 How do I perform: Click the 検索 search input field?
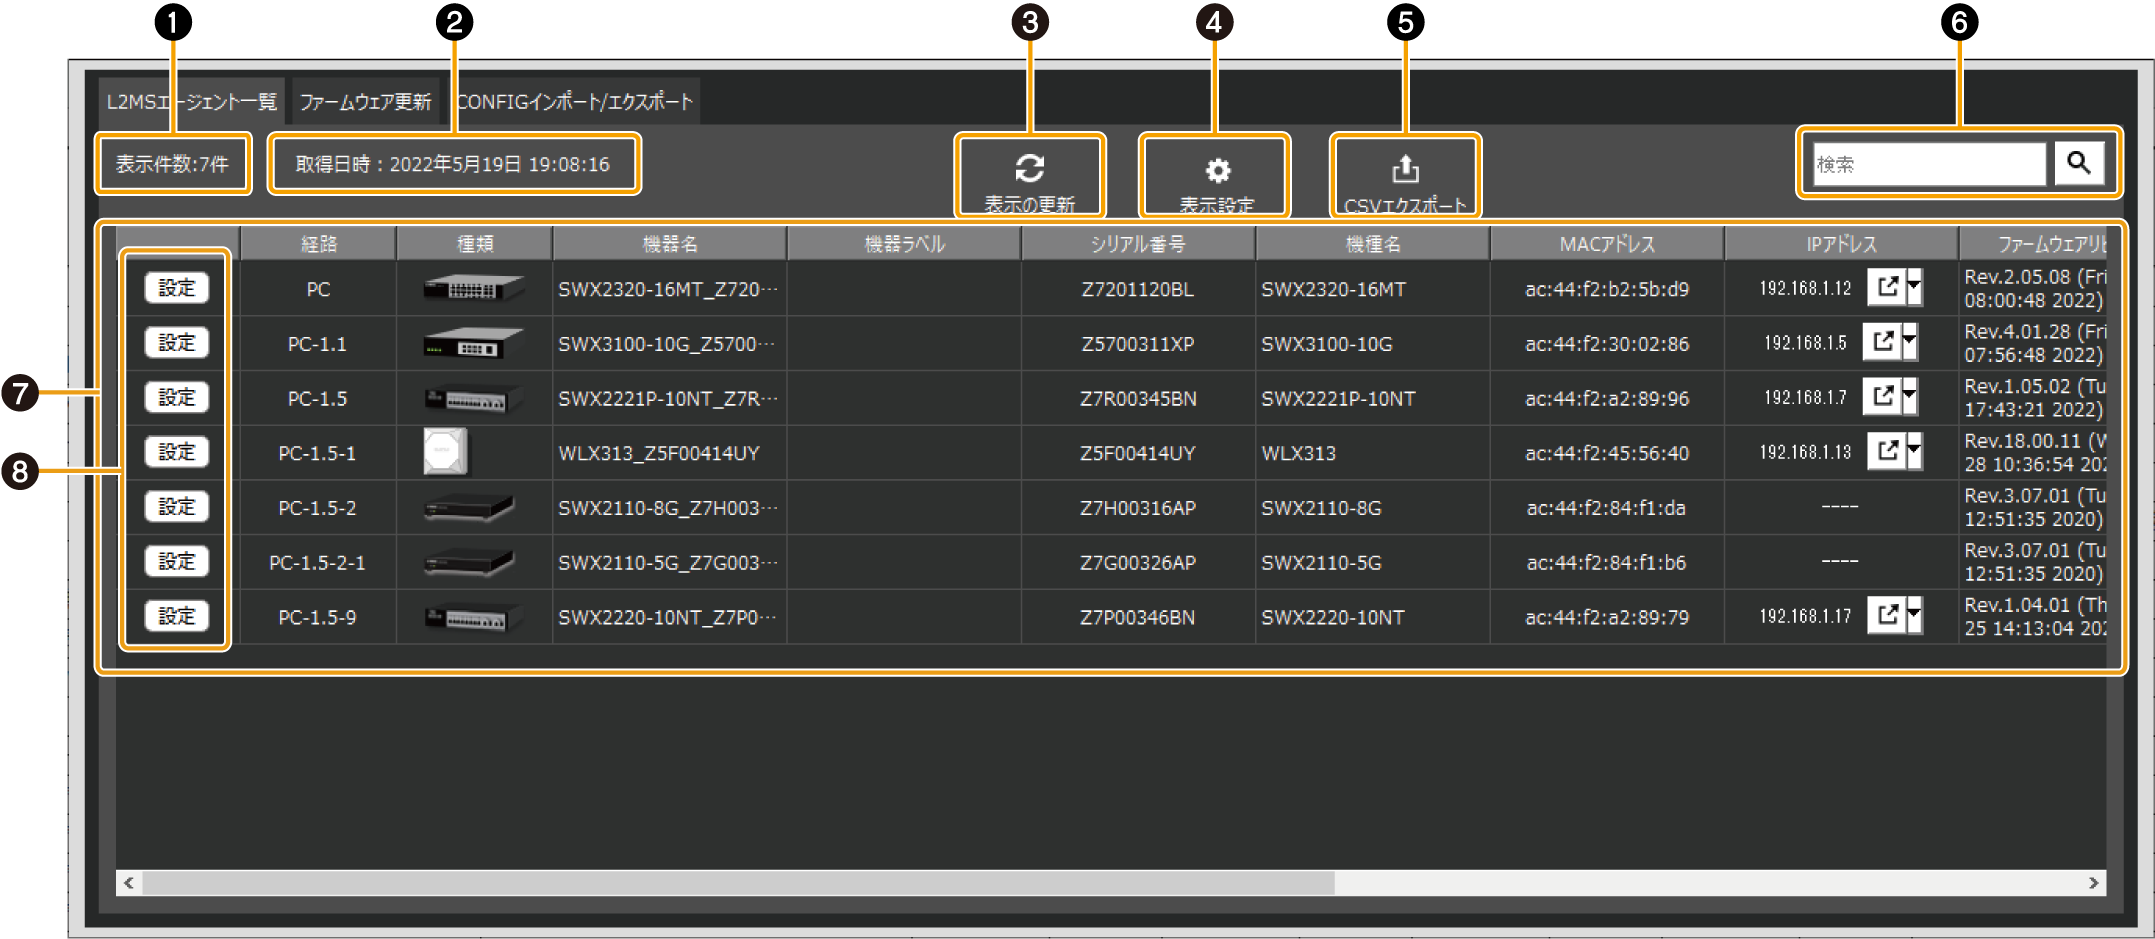1929,163
